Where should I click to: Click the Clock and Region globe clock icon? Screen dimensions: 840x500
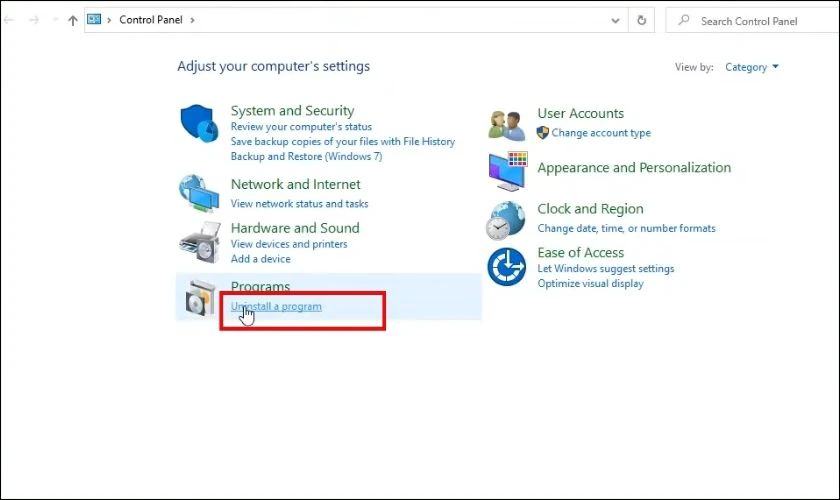[506, 220]
